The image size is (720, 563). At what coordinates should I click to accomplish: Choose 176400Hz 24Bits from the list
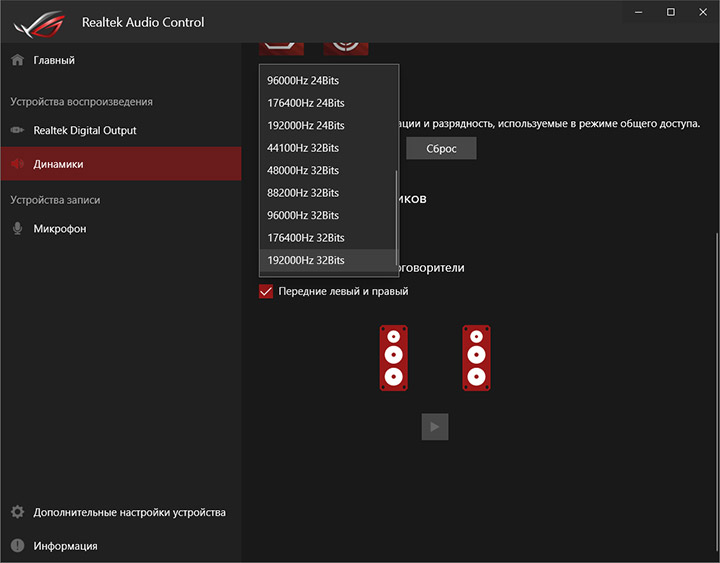pyautogui.click(x=306, y=103)
